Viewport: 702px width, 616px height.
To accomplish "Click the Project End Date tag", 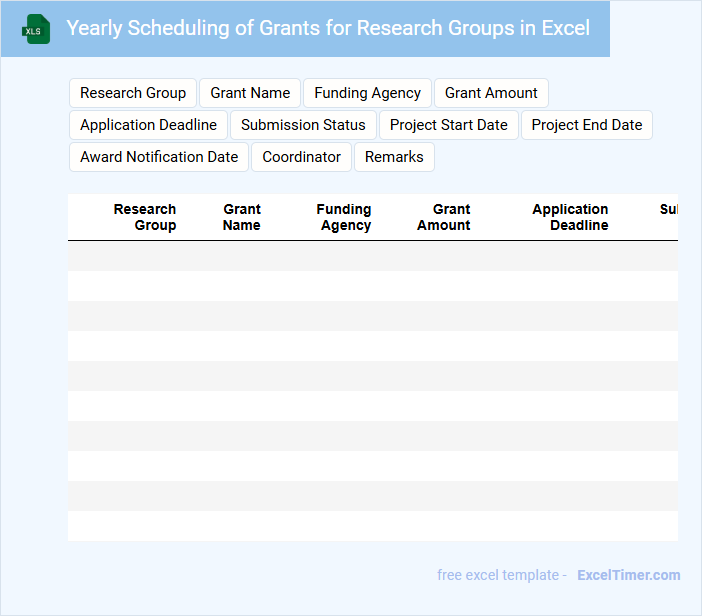I will pos(587,125).
